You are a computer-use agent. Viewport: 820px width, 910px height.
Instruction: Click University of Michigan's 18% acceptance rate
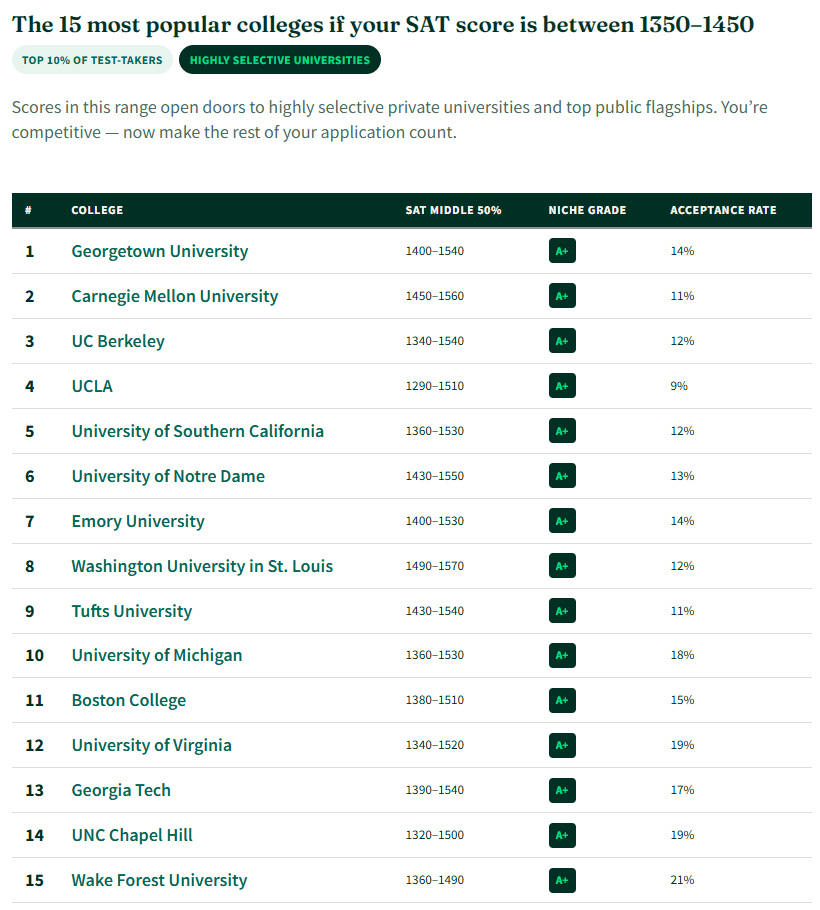pos(682,655)
